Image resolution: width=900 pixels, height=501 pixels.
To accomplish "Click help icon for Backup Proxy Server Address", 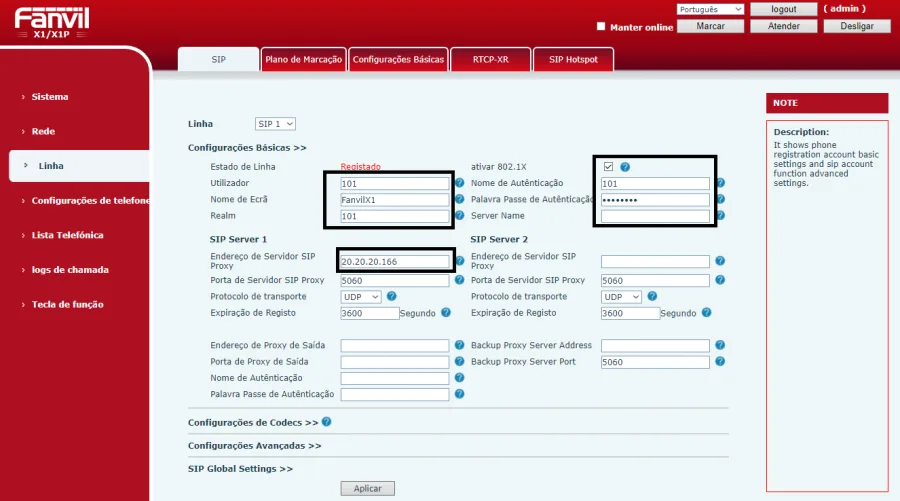I will pyautogui.click(x=720, y=345).
